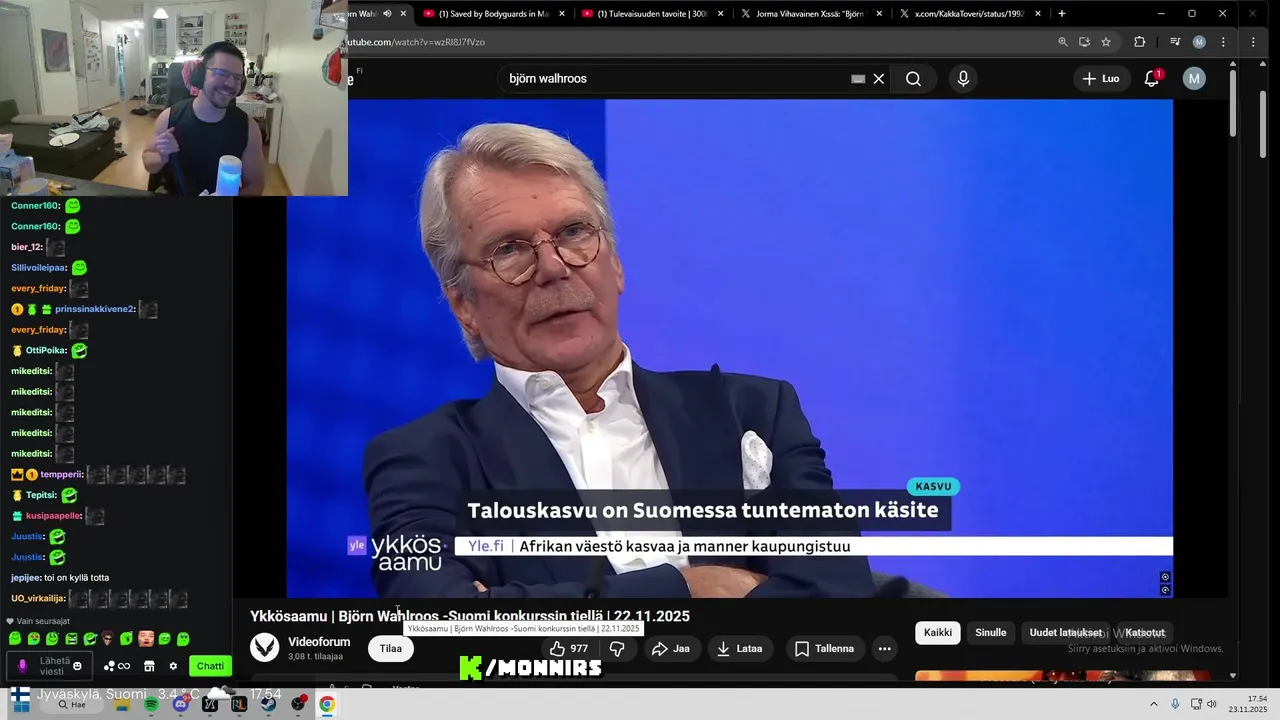1280x720 pixels.
Task: Click the video player area
Action: coord(730,348)
